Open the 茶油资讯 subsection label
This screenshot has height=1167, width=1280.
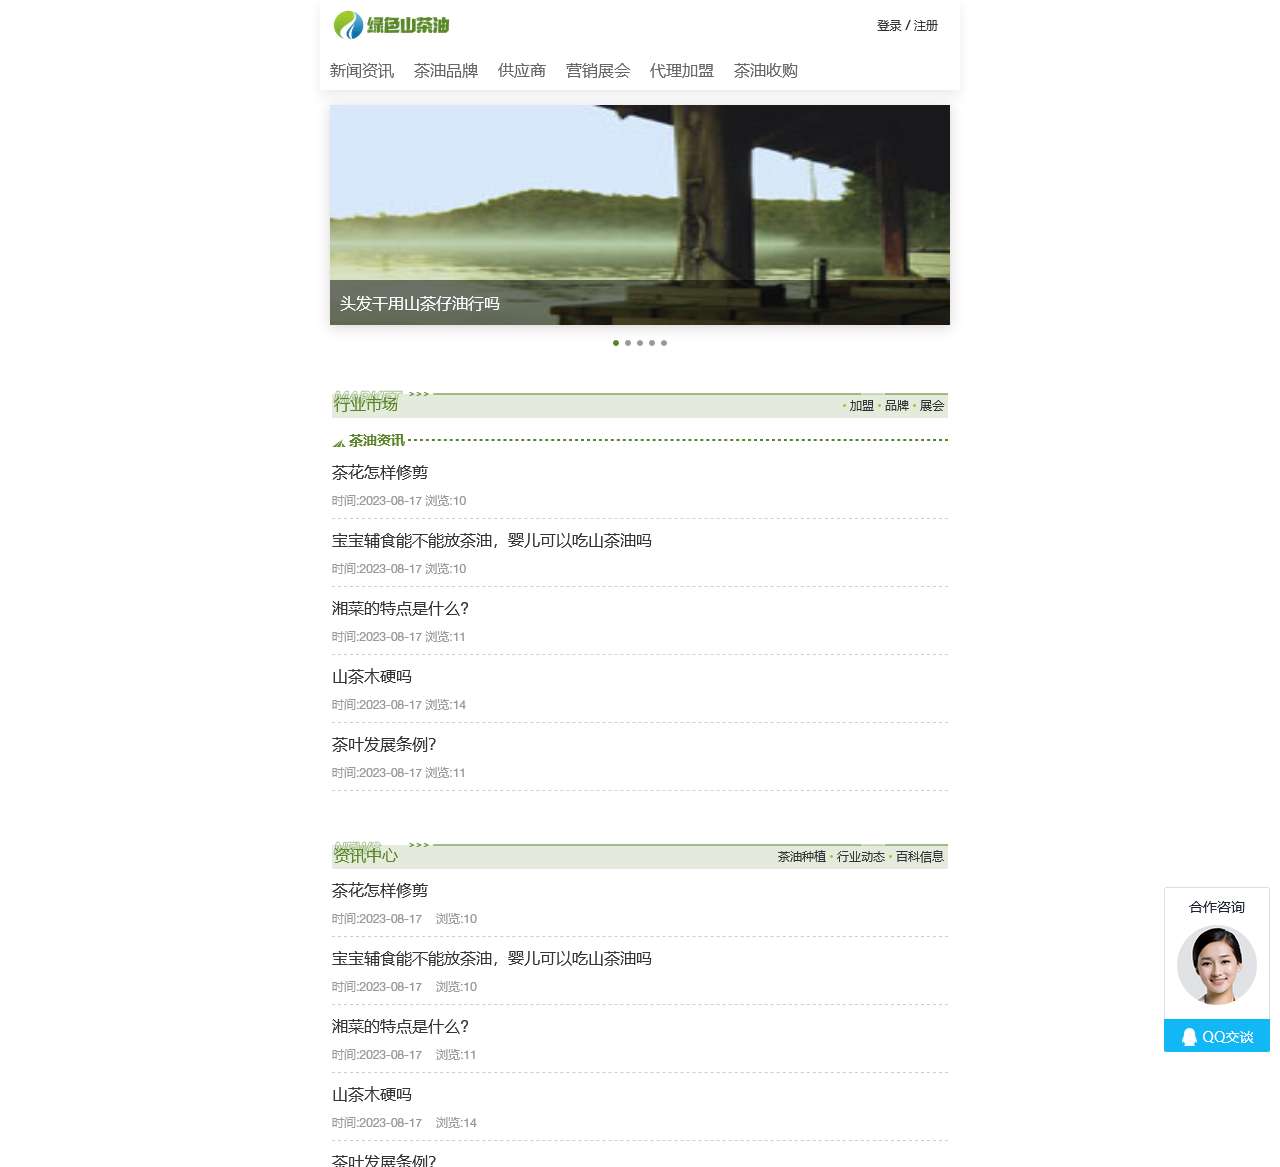click(376, 440)
